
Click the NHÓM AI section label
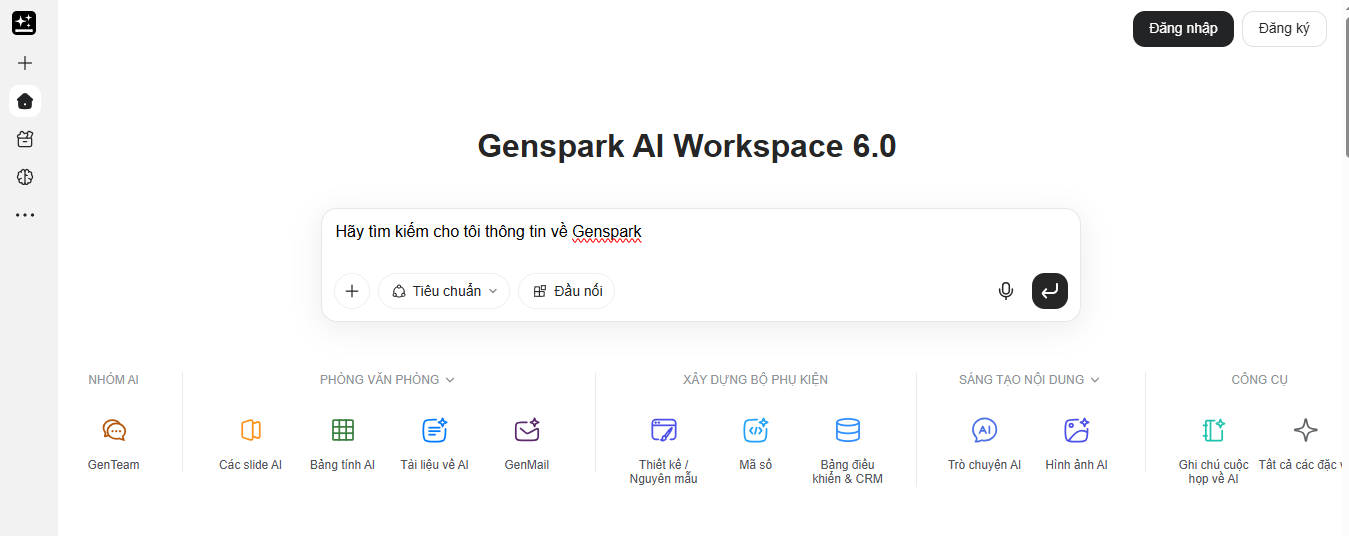pos(114,380)
